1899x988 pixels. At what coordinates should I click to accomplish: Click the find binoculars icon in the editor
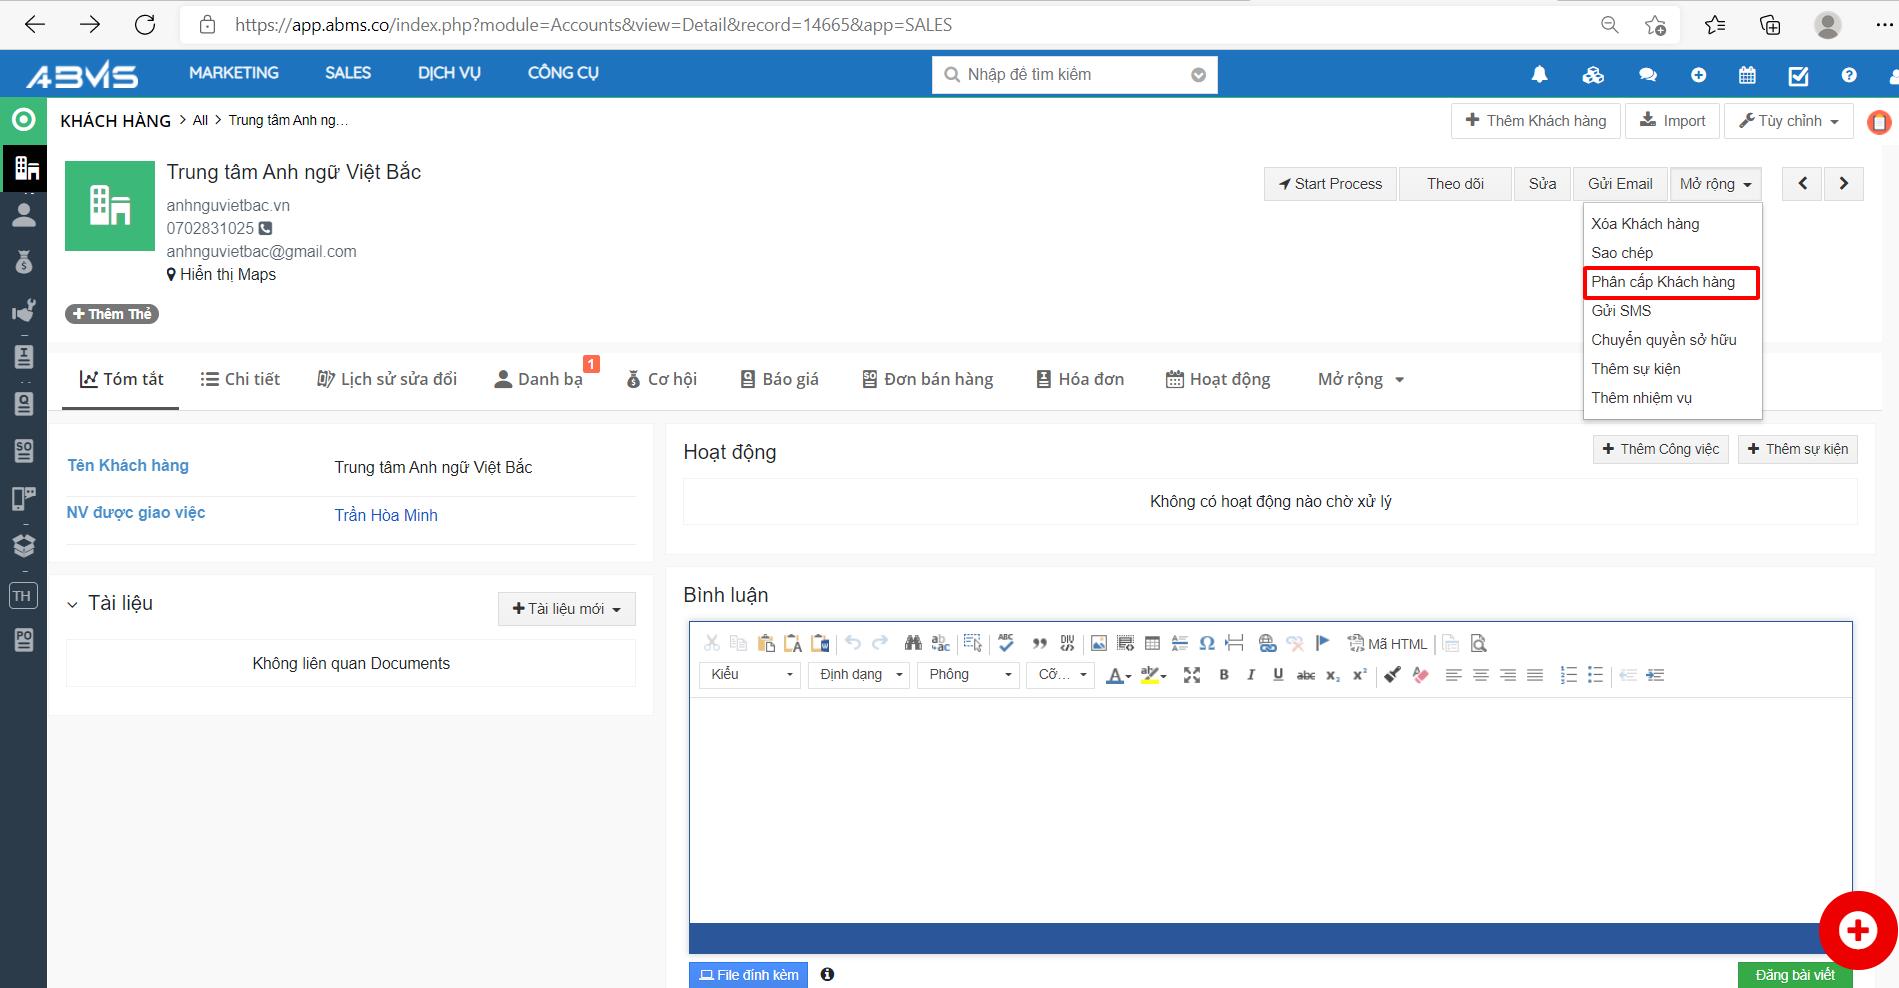(x=912, y=644)
